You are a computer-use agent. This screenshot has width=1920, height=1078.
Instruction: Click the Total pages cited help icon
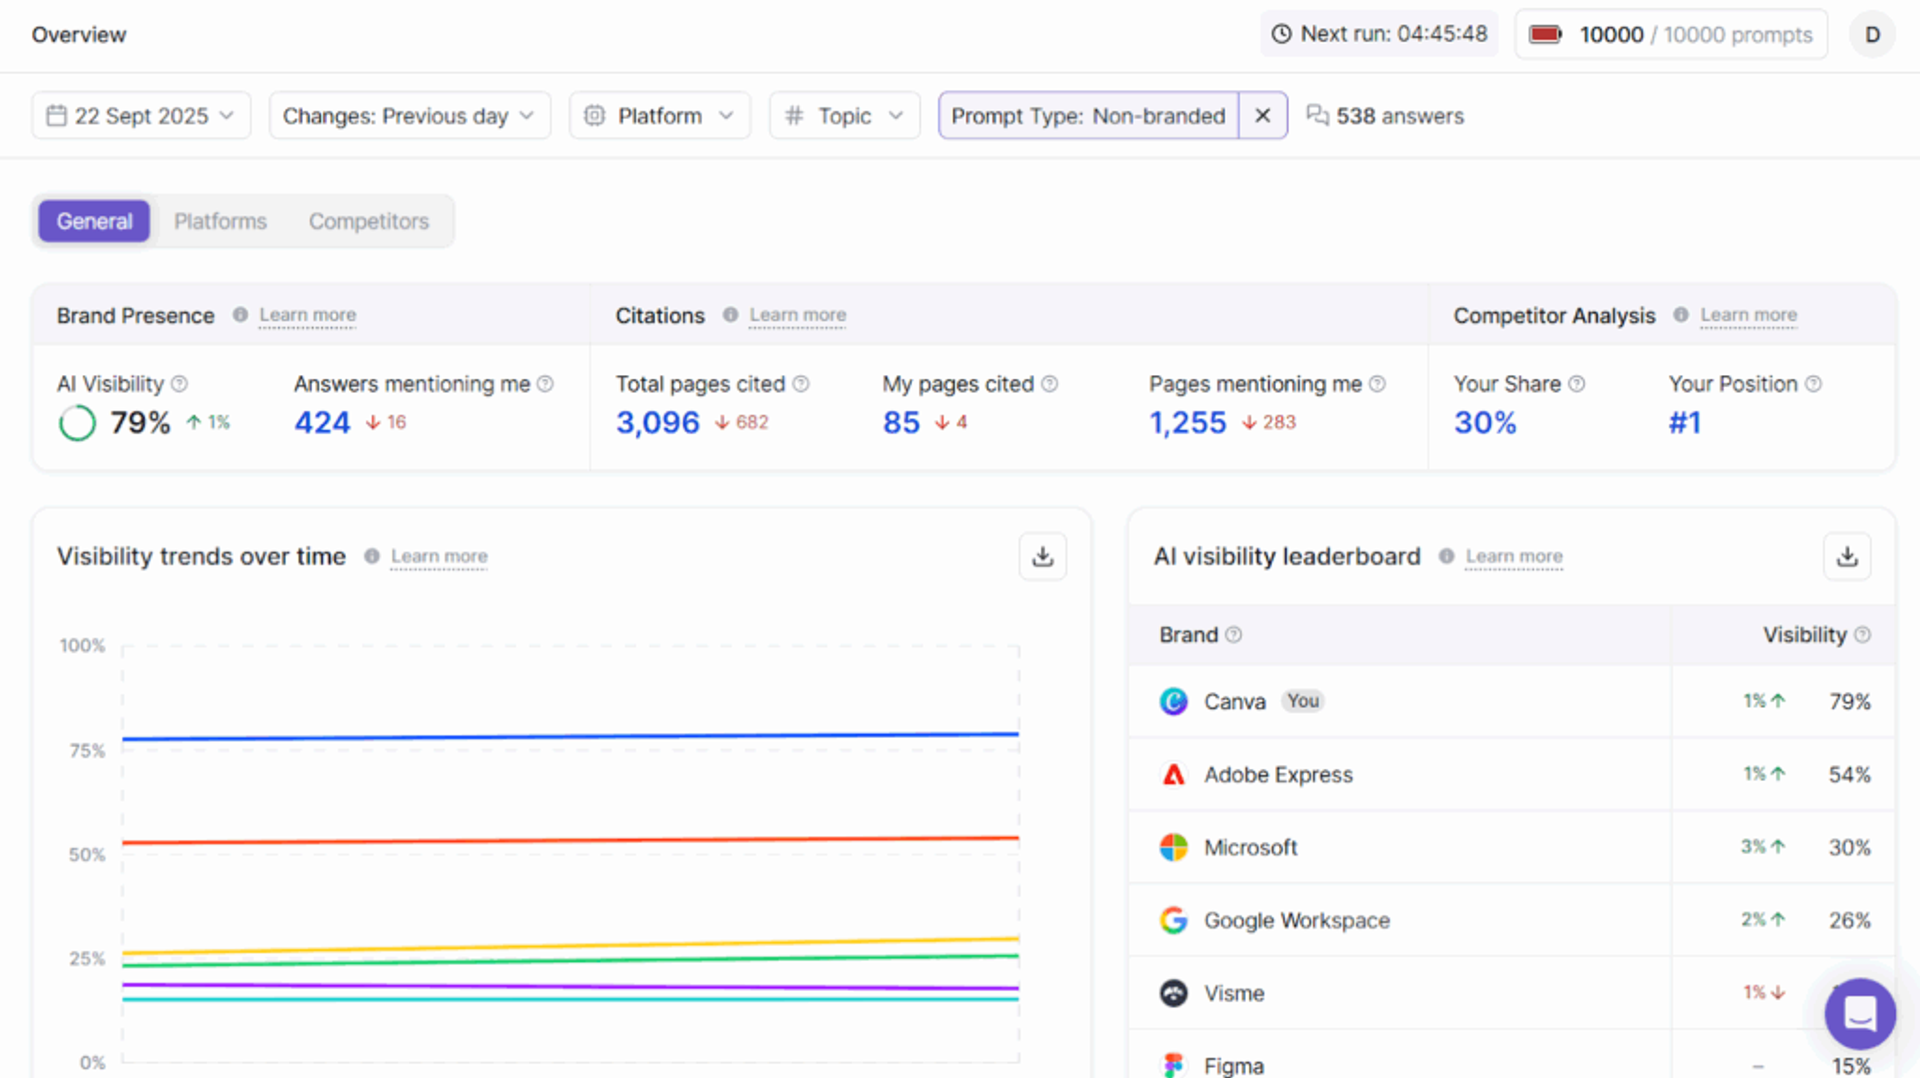click(801, 384)
